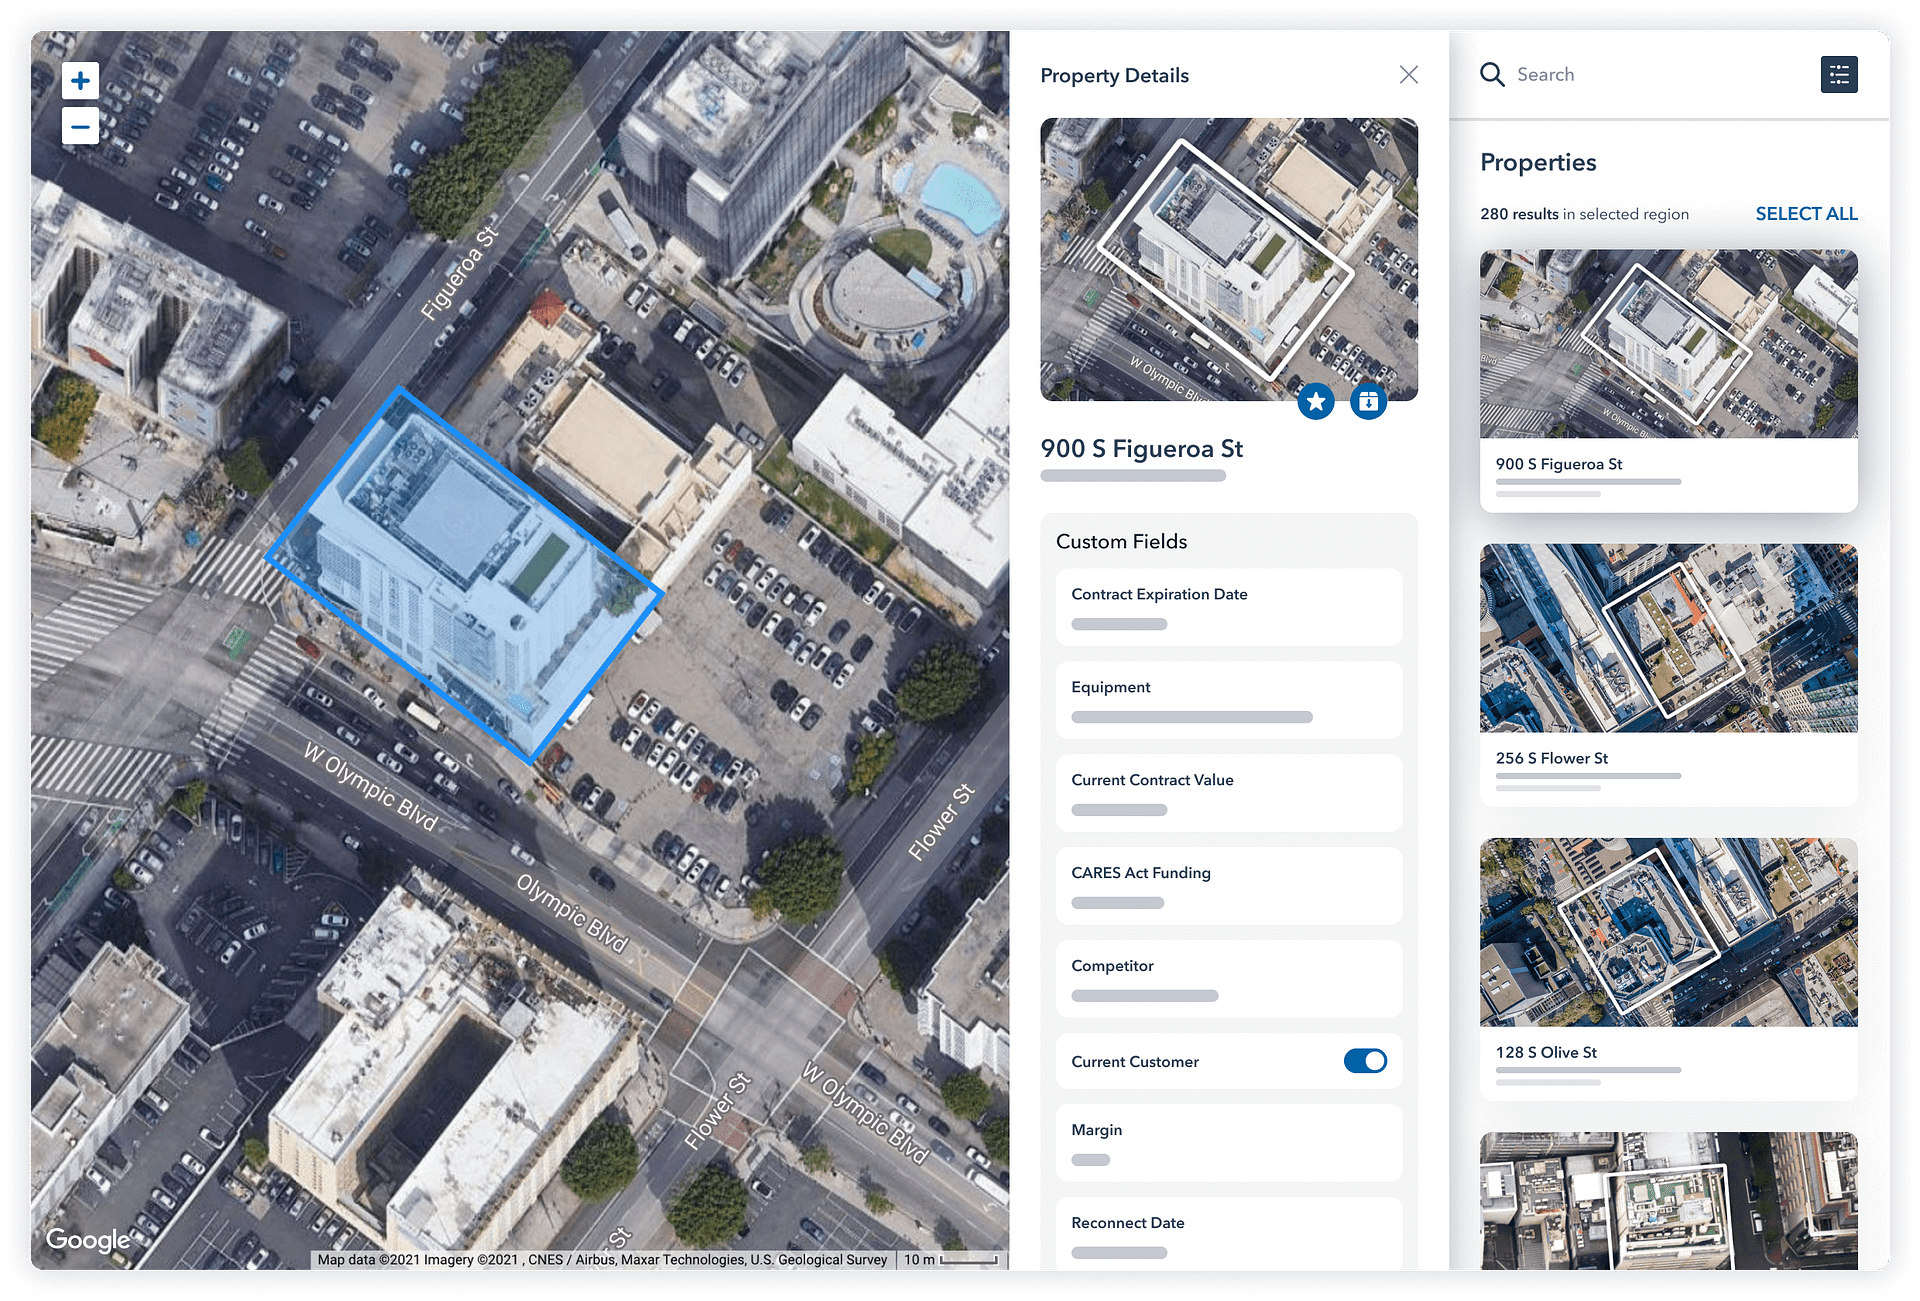
Task: Click the 280 results count text
Action: (x=1519, y=214)
